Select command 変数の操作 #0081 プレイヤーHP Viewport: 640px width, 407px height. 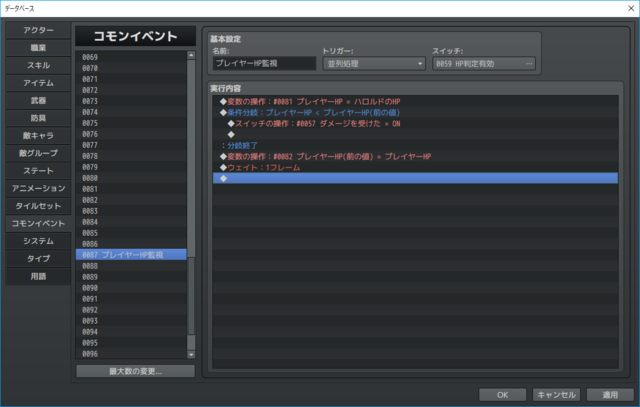(415, 101)
